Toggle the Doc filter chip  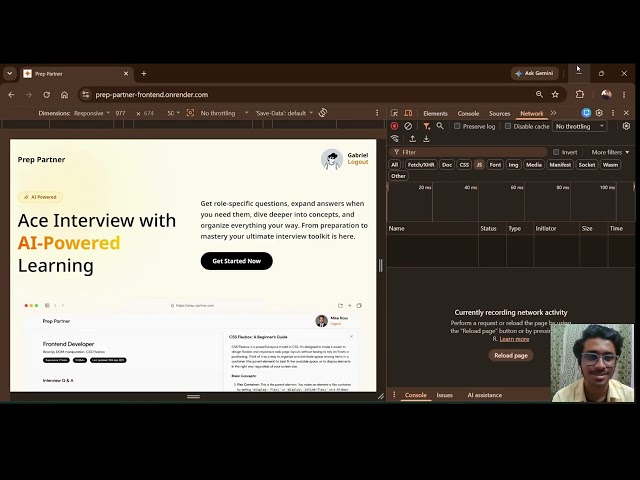coord(447,165)
